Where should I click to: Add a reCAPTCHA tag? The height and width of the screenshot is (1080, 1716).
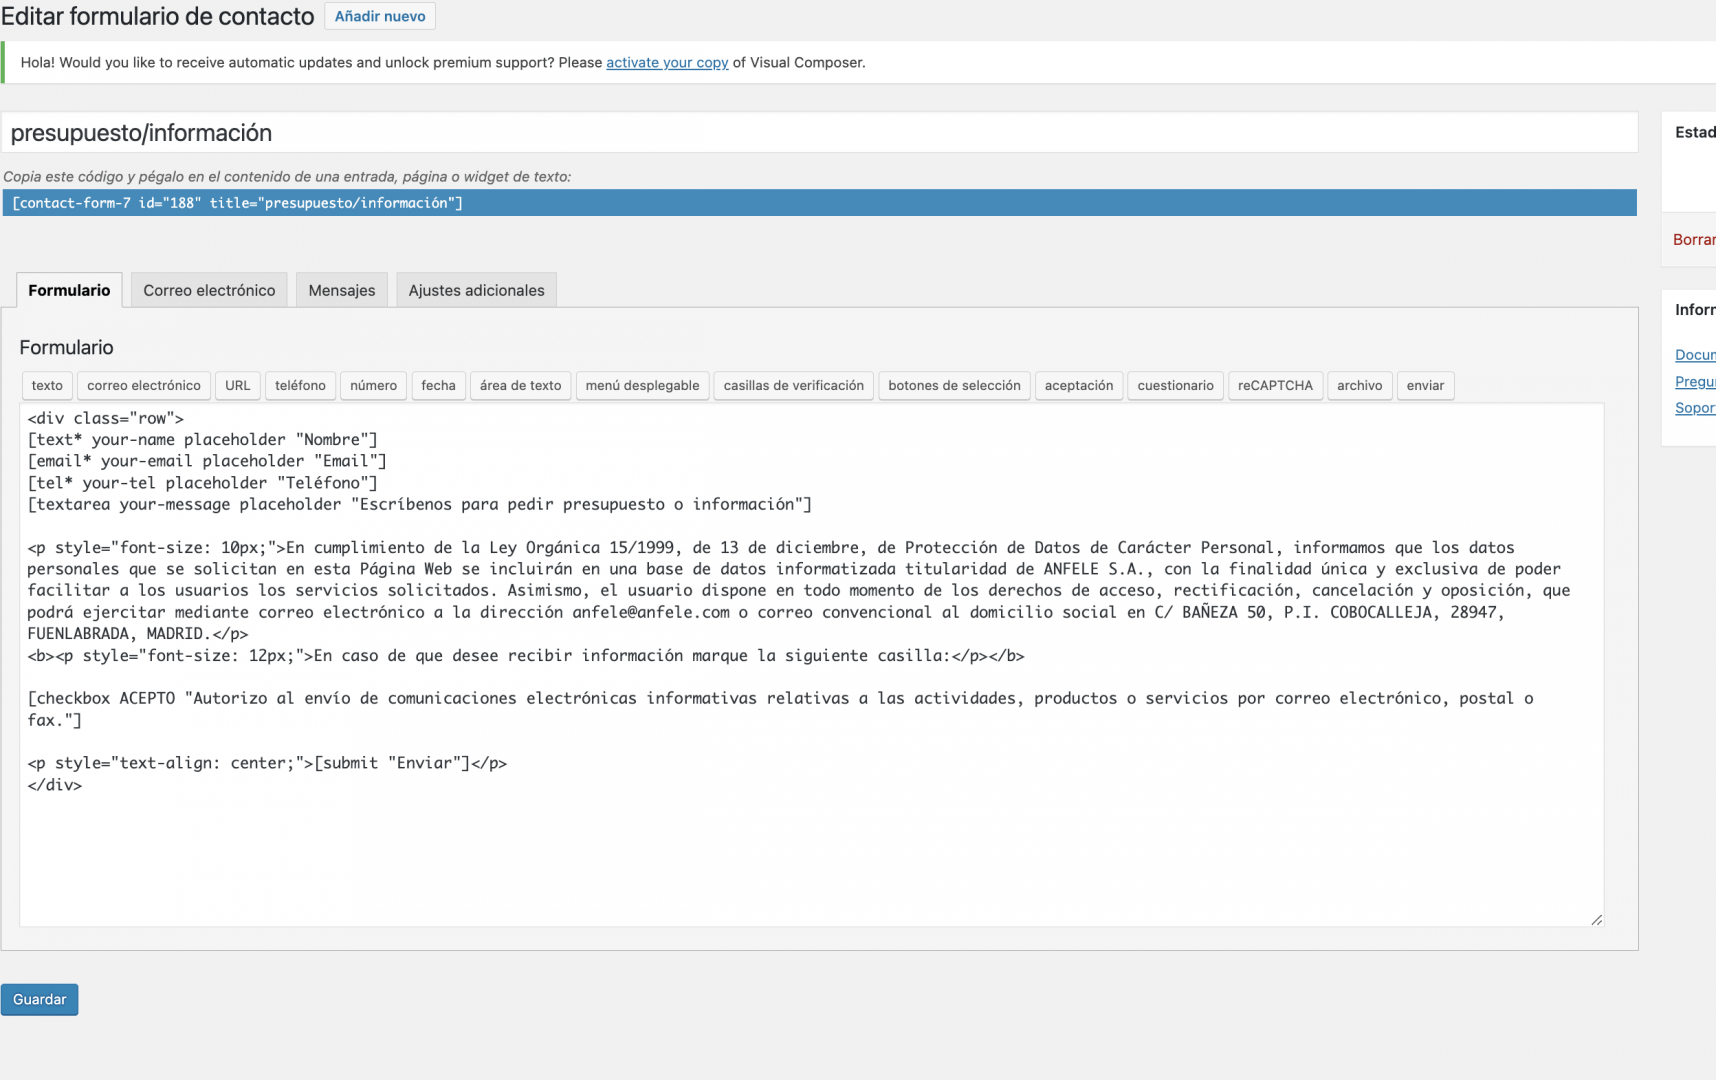pyautogui.click(x=1275, y=385)
